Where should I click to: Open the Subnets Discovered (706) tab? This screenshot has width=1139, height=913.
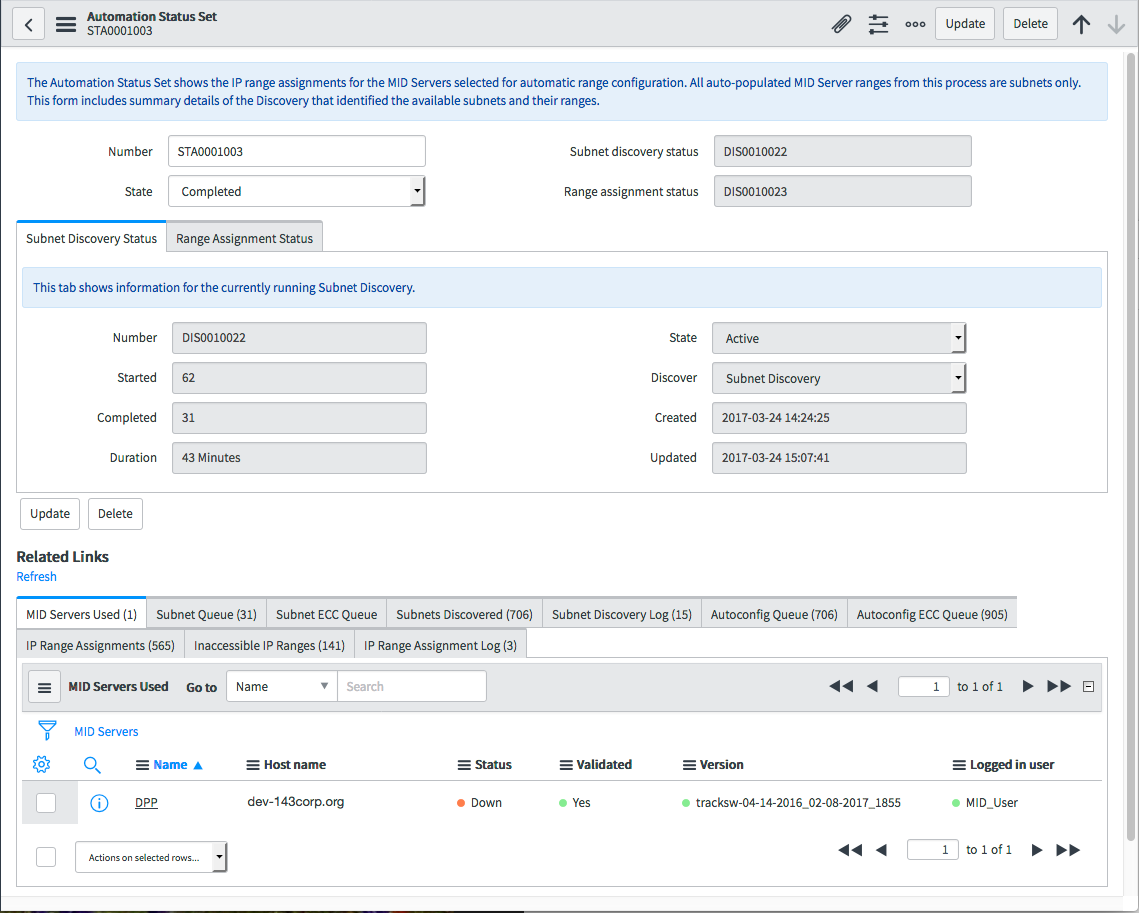point(464,614)
